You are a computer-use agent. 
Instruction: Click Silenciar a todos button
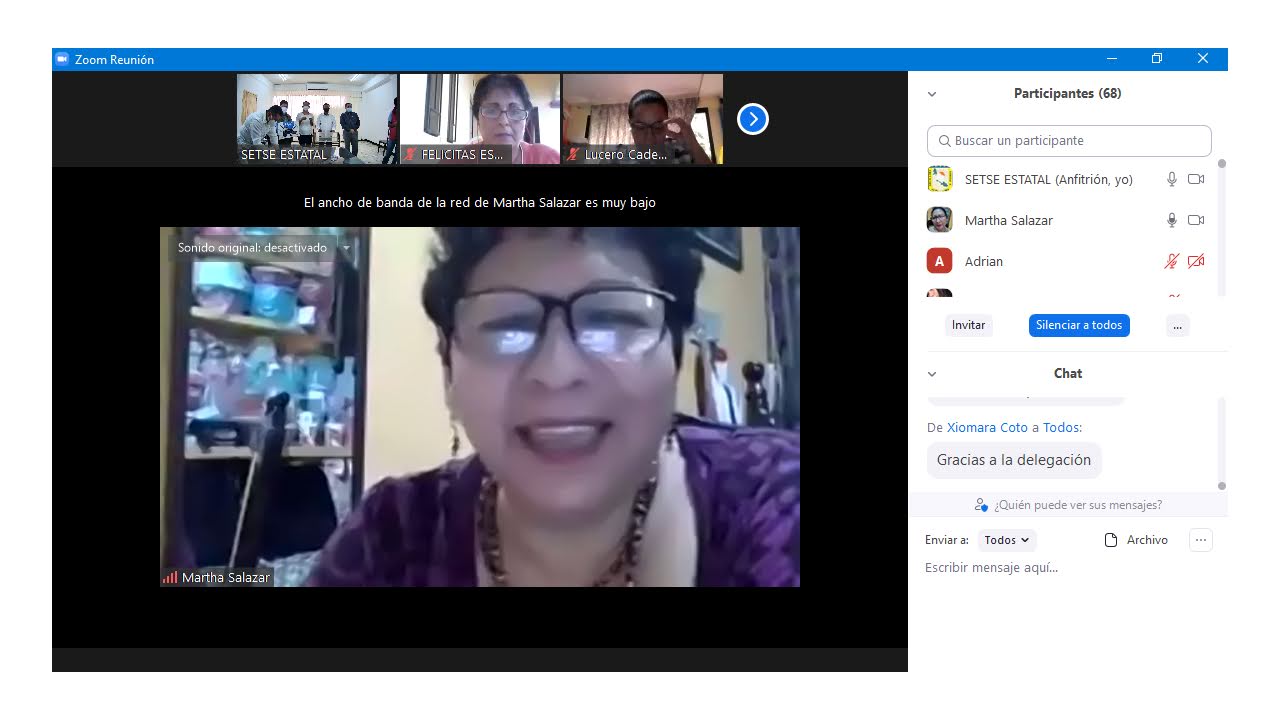[1079, 325]
